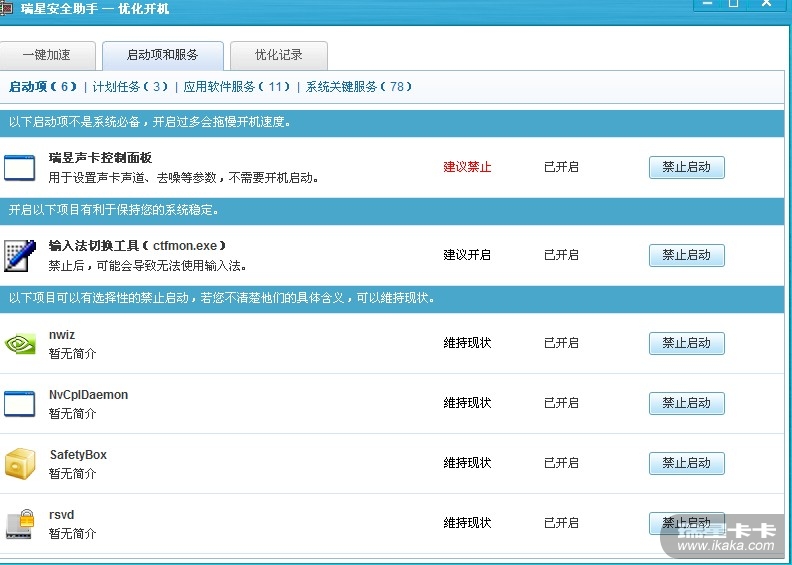Click the 输入法切换工具 (ctfmon.exe) title
The height and width of the screenshot is (565, 792).
(137, 246)
